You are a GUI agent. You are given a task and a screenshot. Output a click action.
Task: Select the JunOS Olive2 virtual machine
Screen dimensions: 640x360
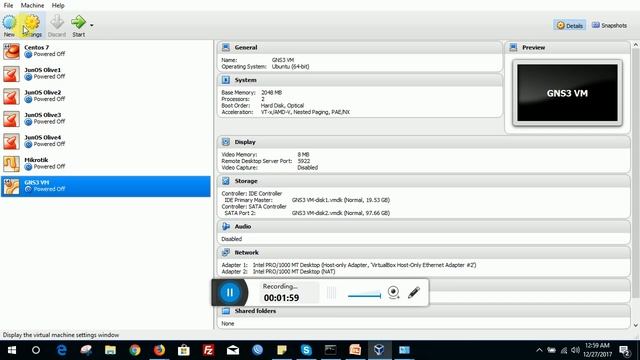[106, 96]
